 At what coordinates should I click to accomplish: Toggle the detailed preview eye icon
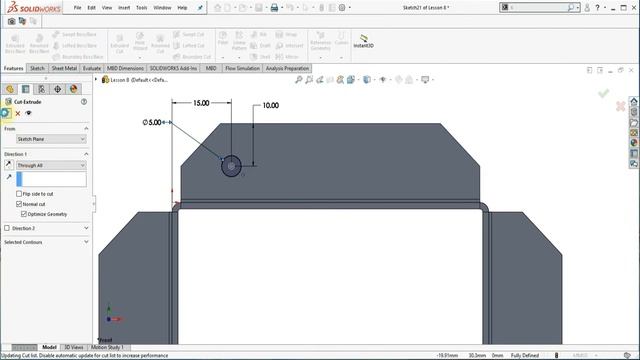tap(28, 113)
